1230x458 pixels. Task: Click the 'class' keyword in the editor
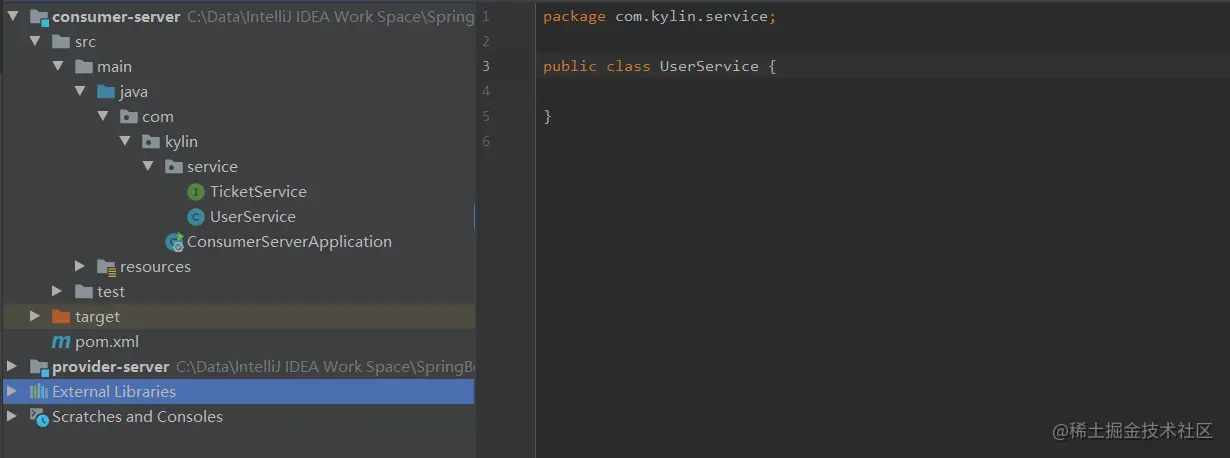pyautogui.click(x=629, y=67)
